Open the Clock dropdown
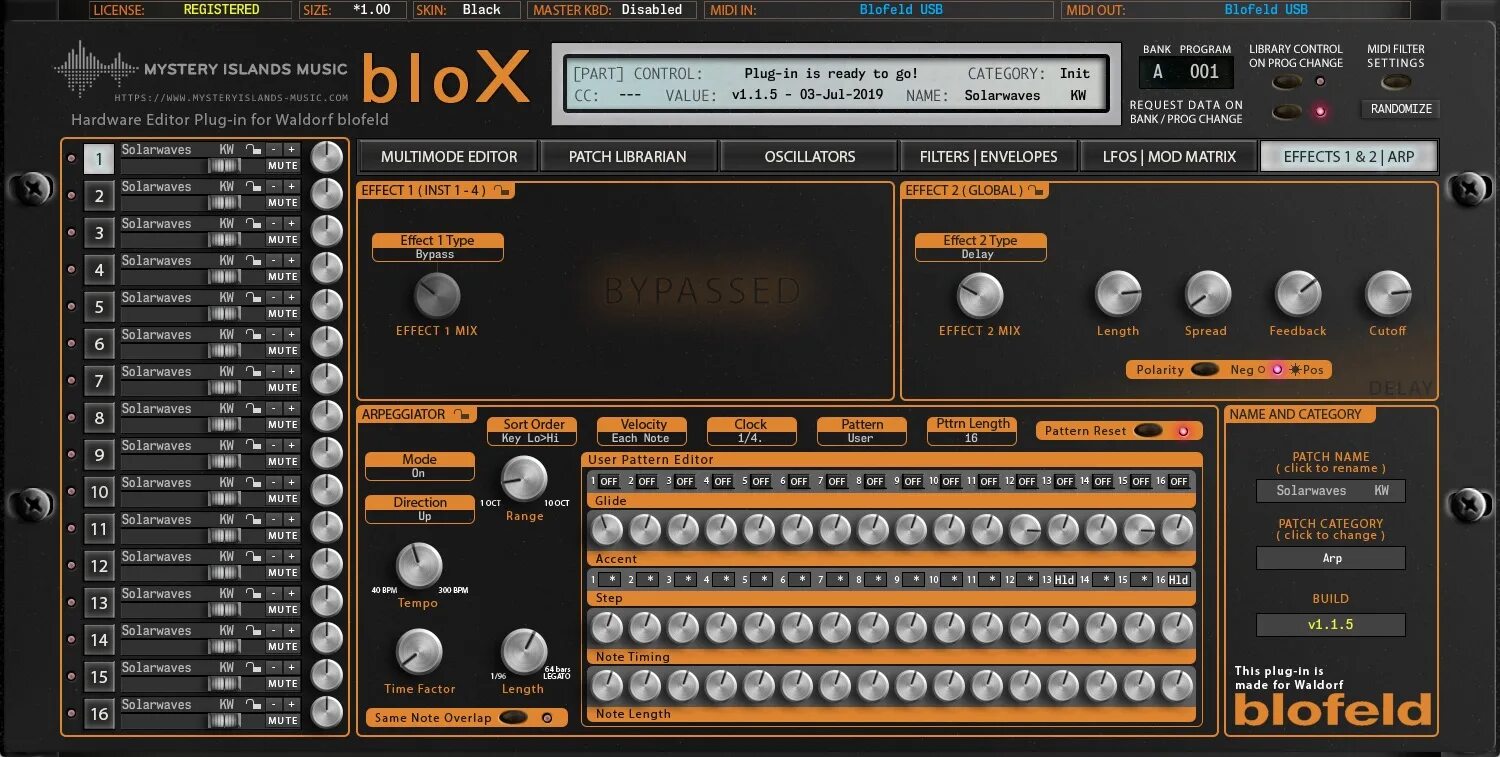 click(751, 431)
